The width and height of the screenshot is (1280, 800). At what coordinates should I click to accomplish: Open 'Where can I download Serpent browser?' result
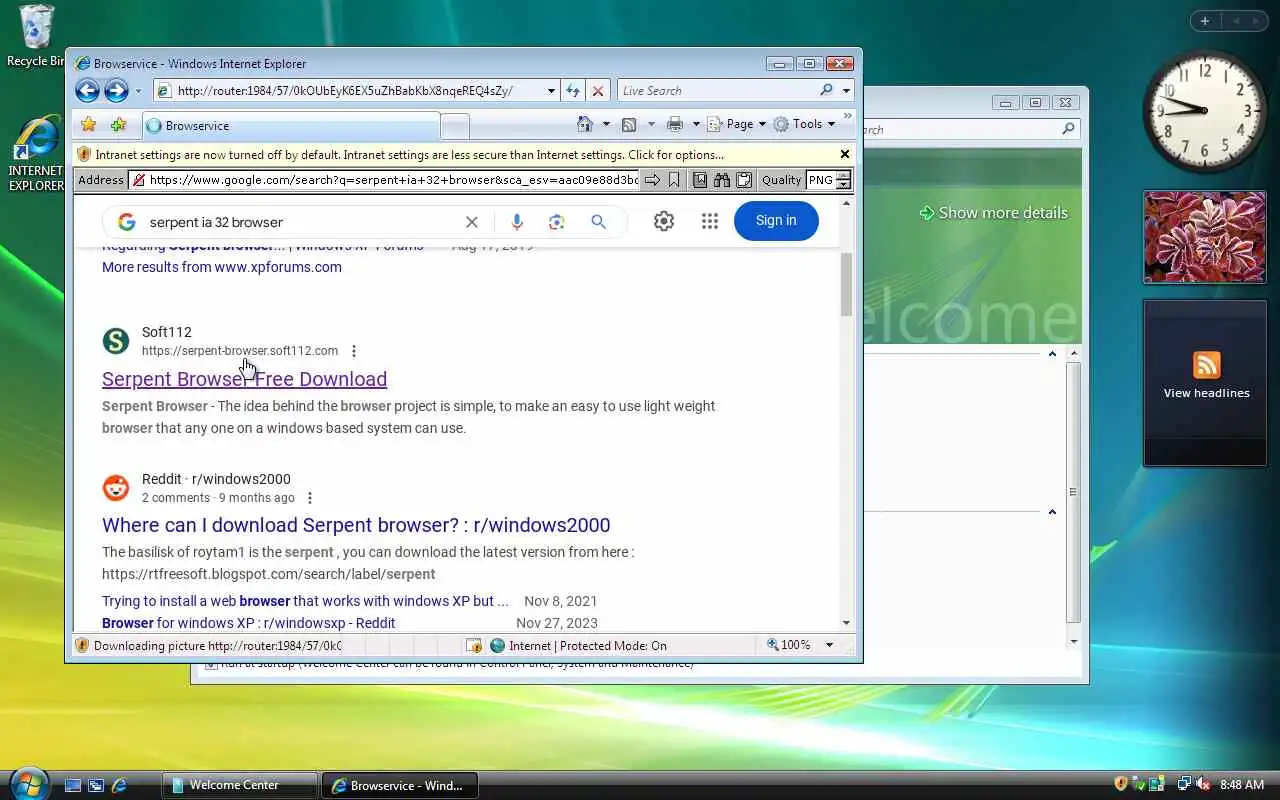356,525
